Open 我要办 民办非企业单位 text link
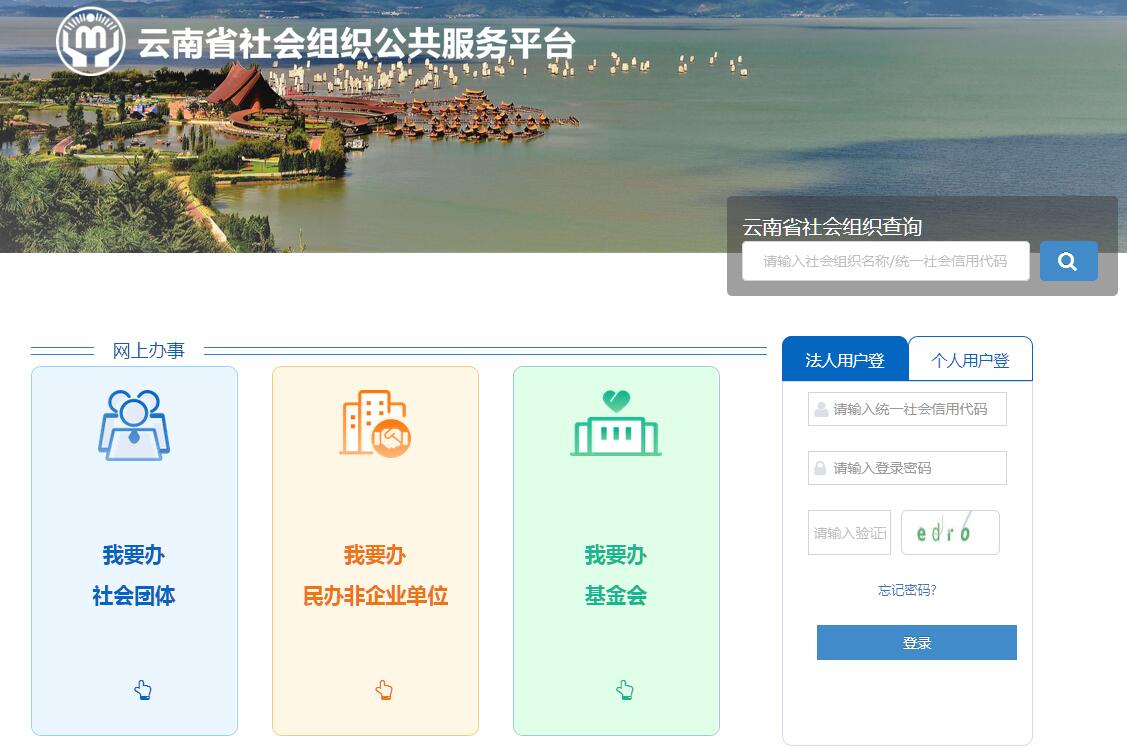 [375, 575]
